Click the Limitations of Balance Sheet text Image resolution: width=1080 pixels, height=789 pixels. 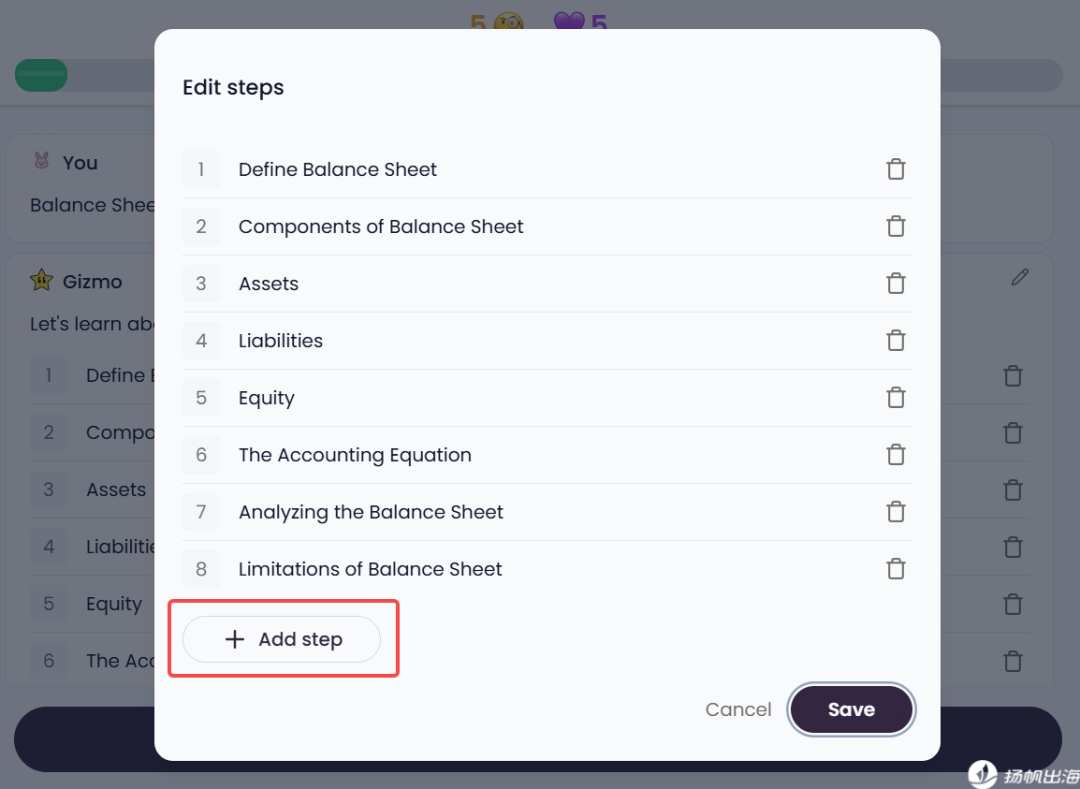coord(370,569)
